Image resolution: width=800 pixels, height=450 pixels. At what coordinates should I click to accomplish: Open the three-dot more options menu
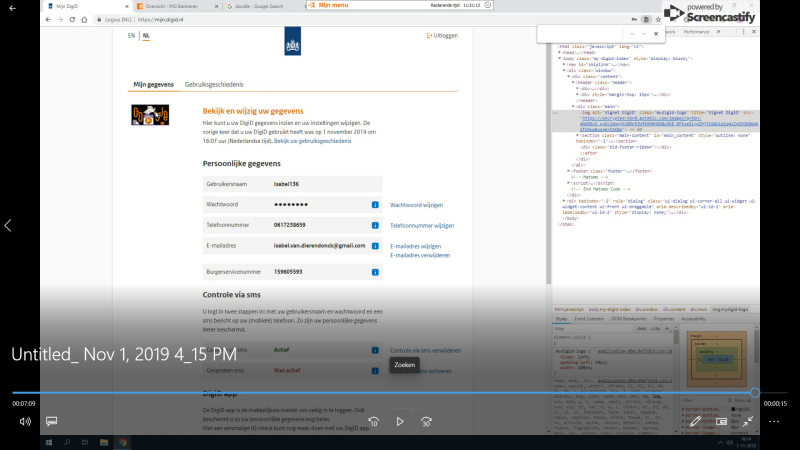(x=774, y=421)
